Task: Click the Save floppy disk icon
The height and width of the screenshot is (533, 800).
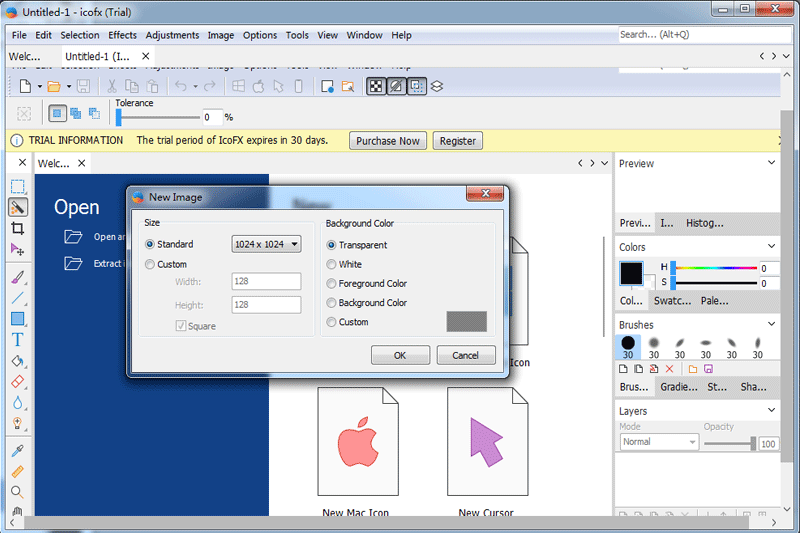Action: [84, 86]
